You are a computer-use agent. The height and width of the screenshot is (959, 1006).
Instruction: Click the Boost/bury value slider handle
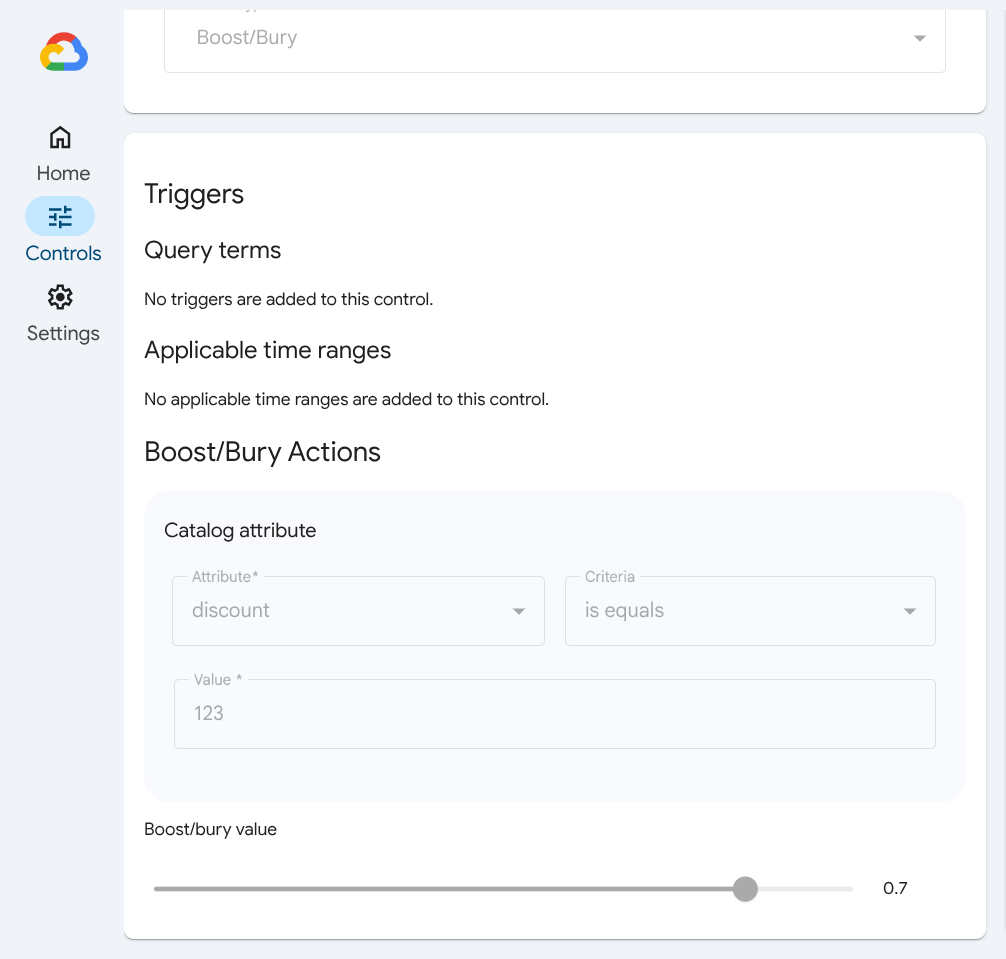point(745,889)
